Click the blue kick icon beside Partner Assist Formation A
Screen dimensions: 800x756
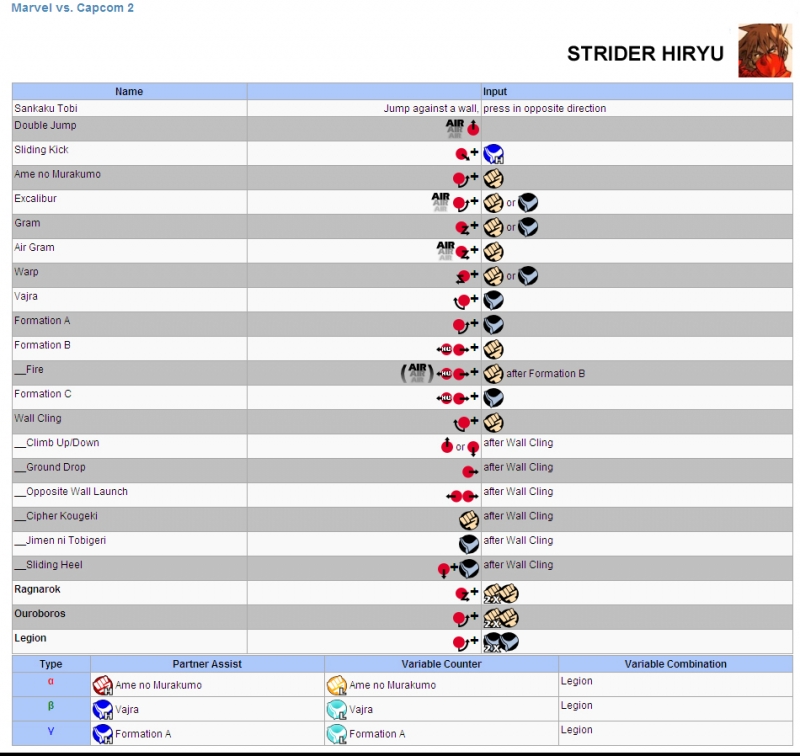[x=103, y=734]
